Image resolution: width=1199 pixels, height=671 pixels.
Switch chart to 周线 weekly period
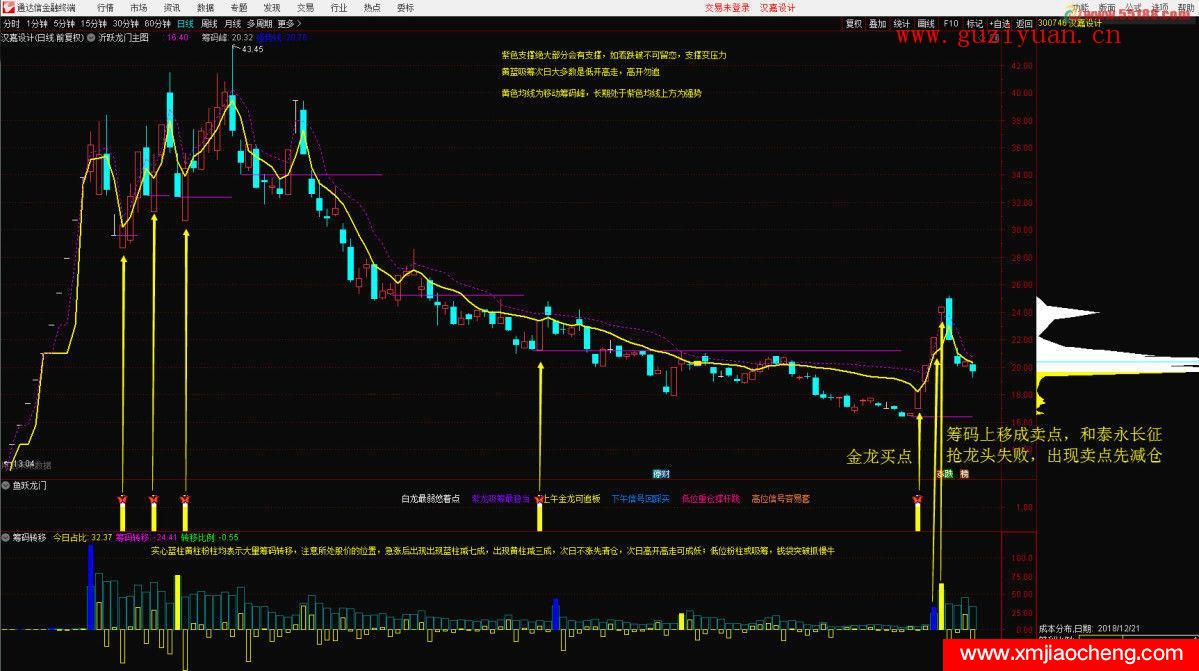[209, 22]
